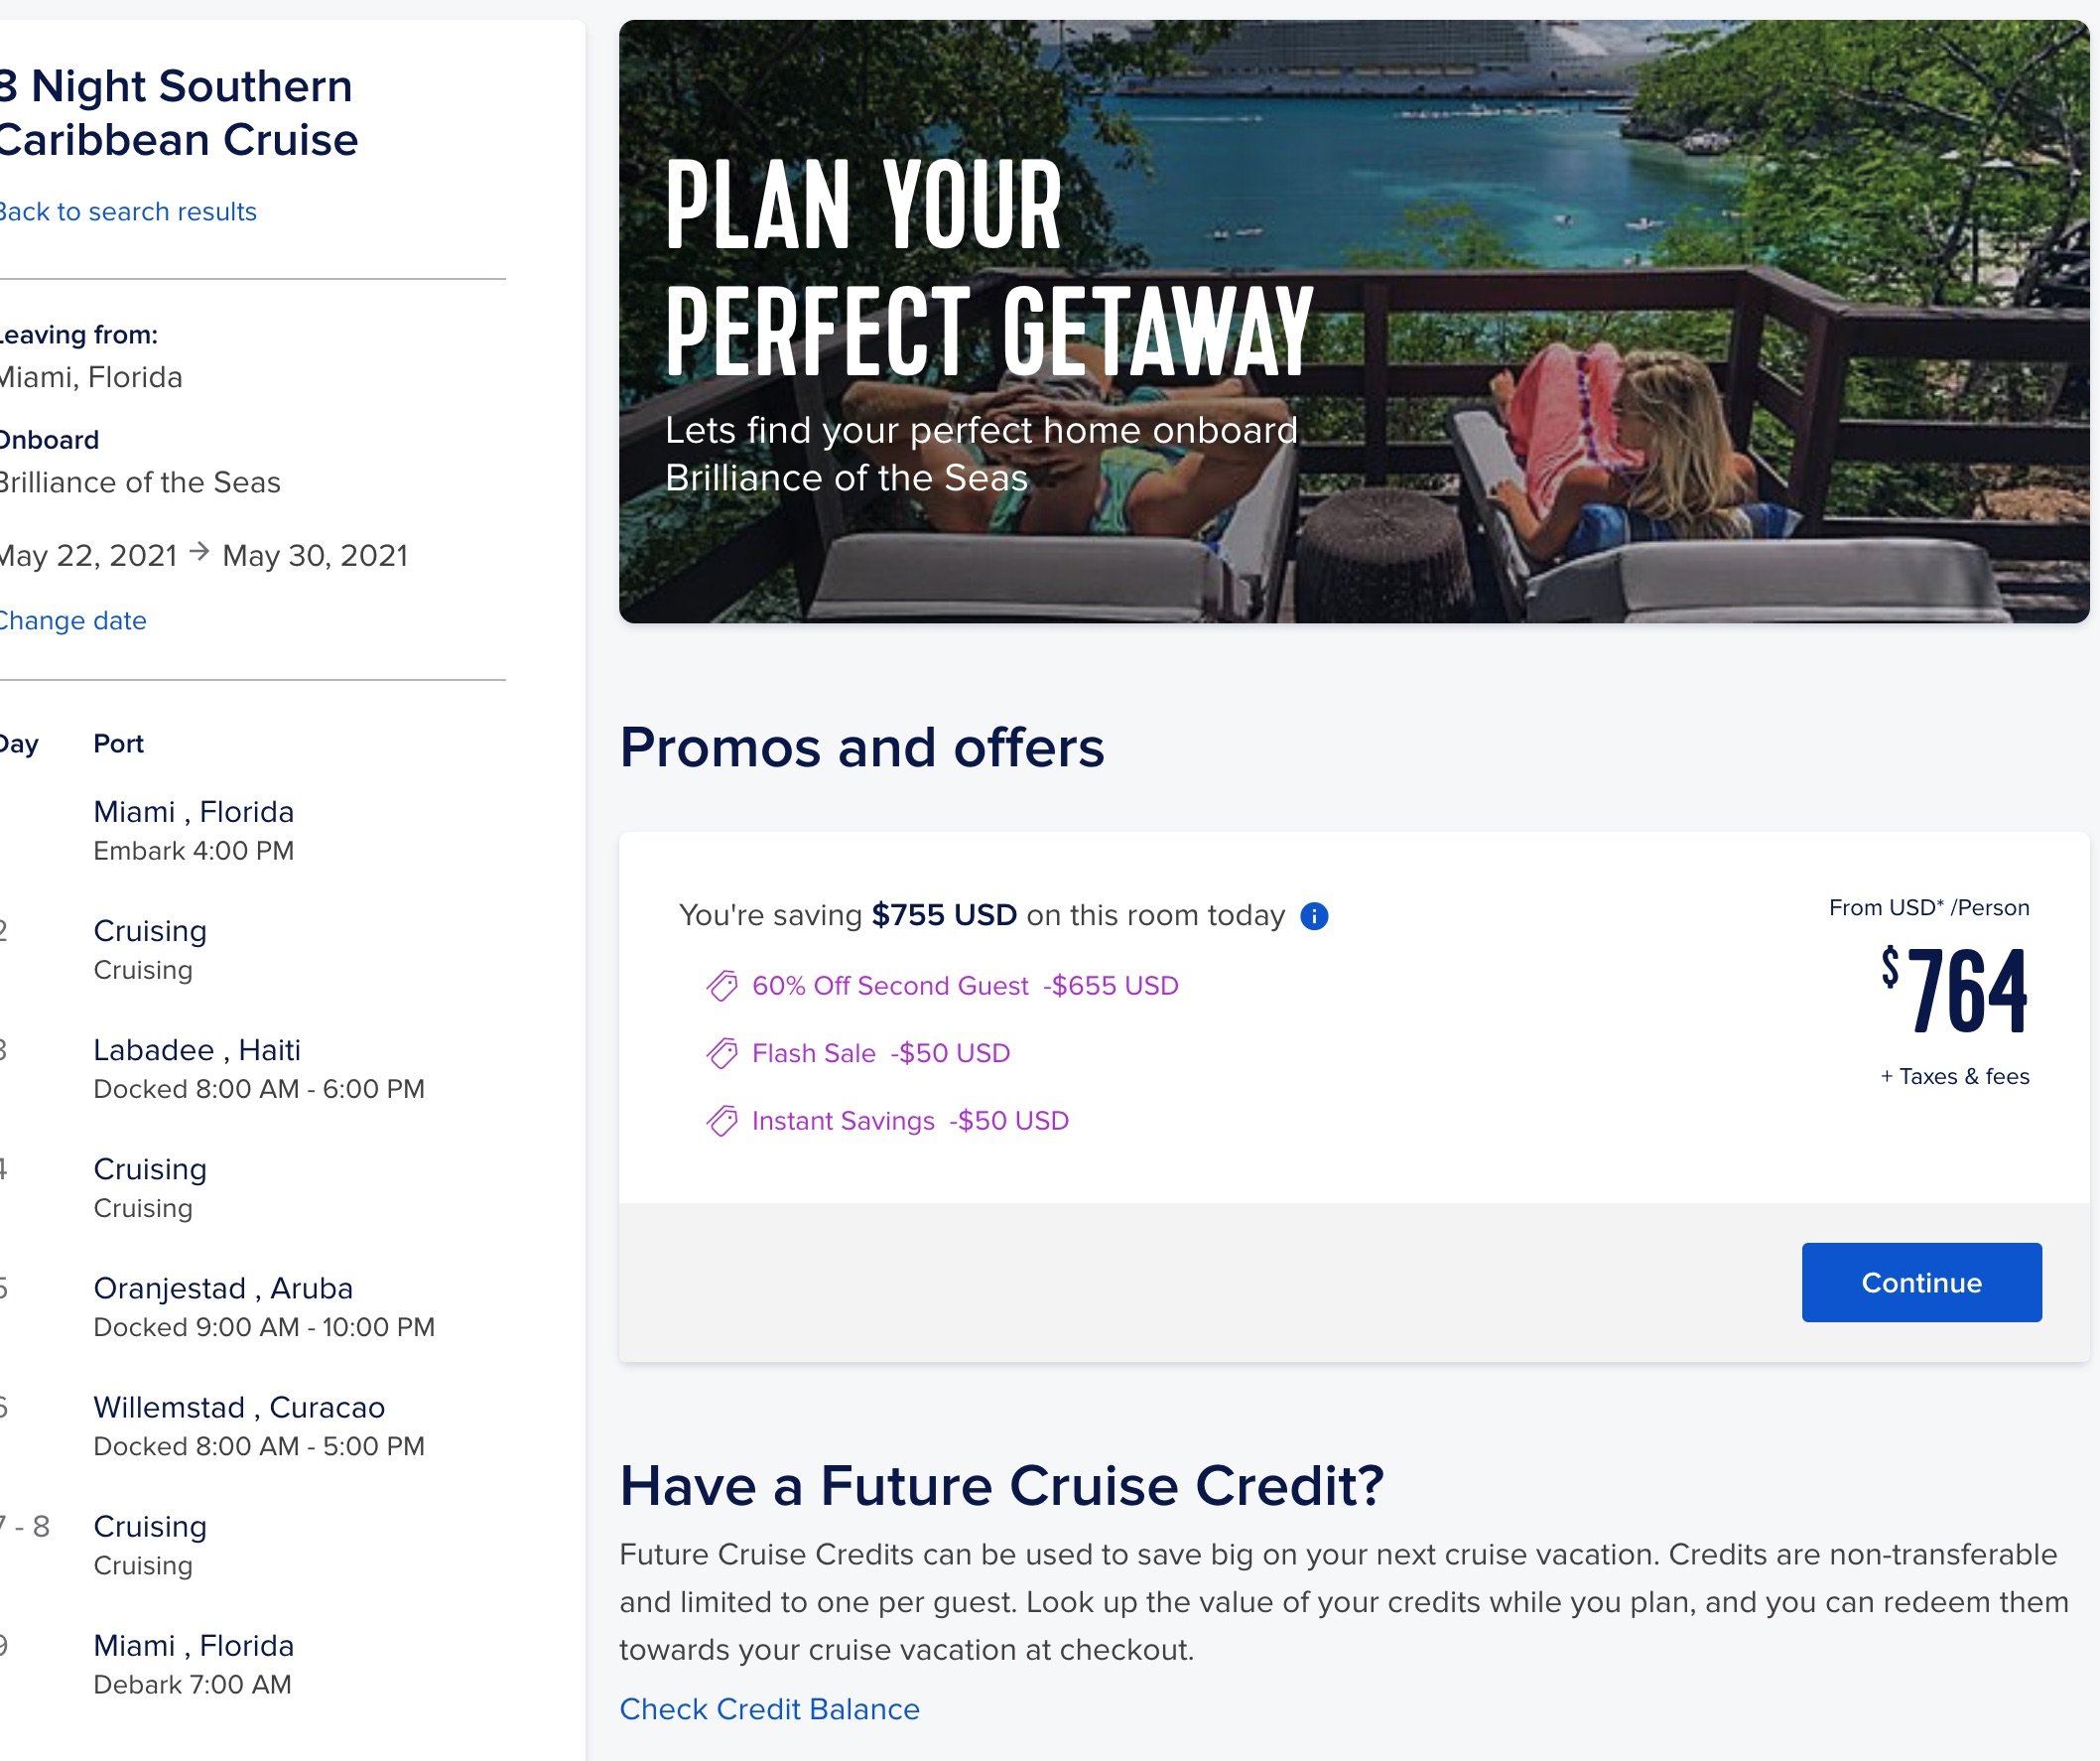Click the Continue button

point(1921,1282)
